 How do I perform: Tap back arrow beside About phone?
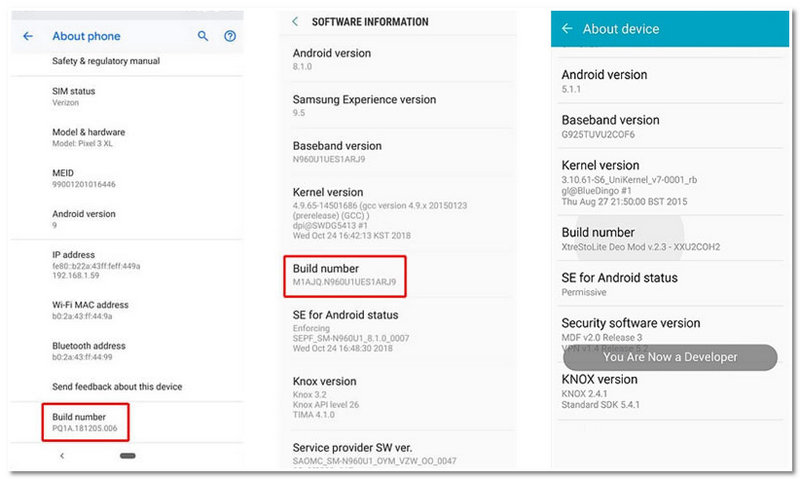(x=28, y=36)
